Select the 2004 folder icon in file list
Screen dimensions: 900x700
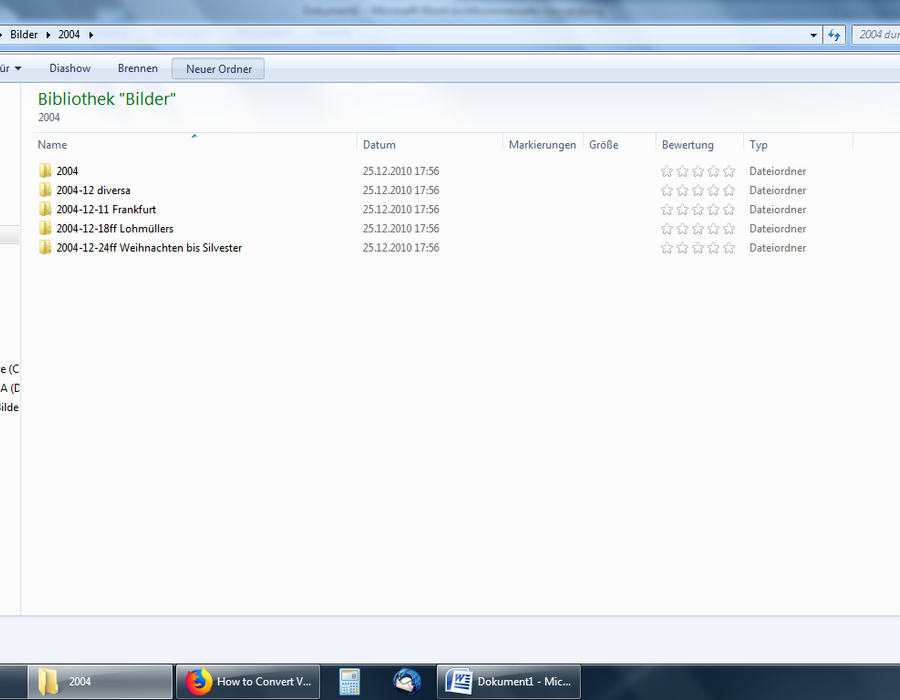coord(45,171)
